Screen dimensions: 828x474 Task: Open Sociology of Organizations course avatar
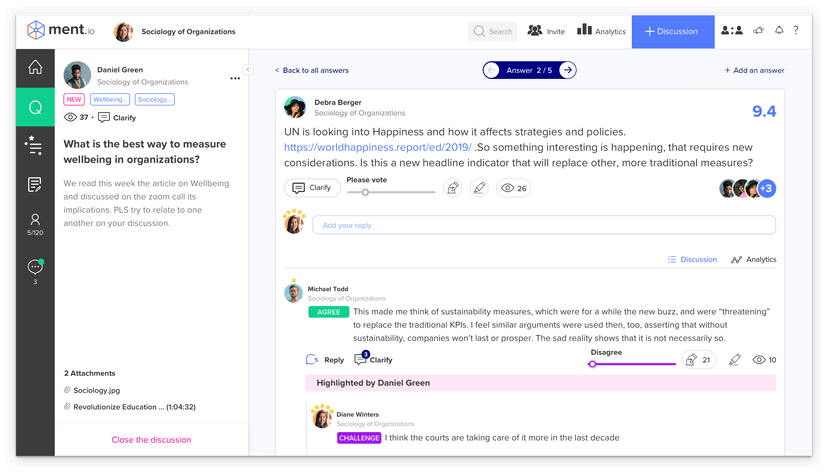point(123,32)
